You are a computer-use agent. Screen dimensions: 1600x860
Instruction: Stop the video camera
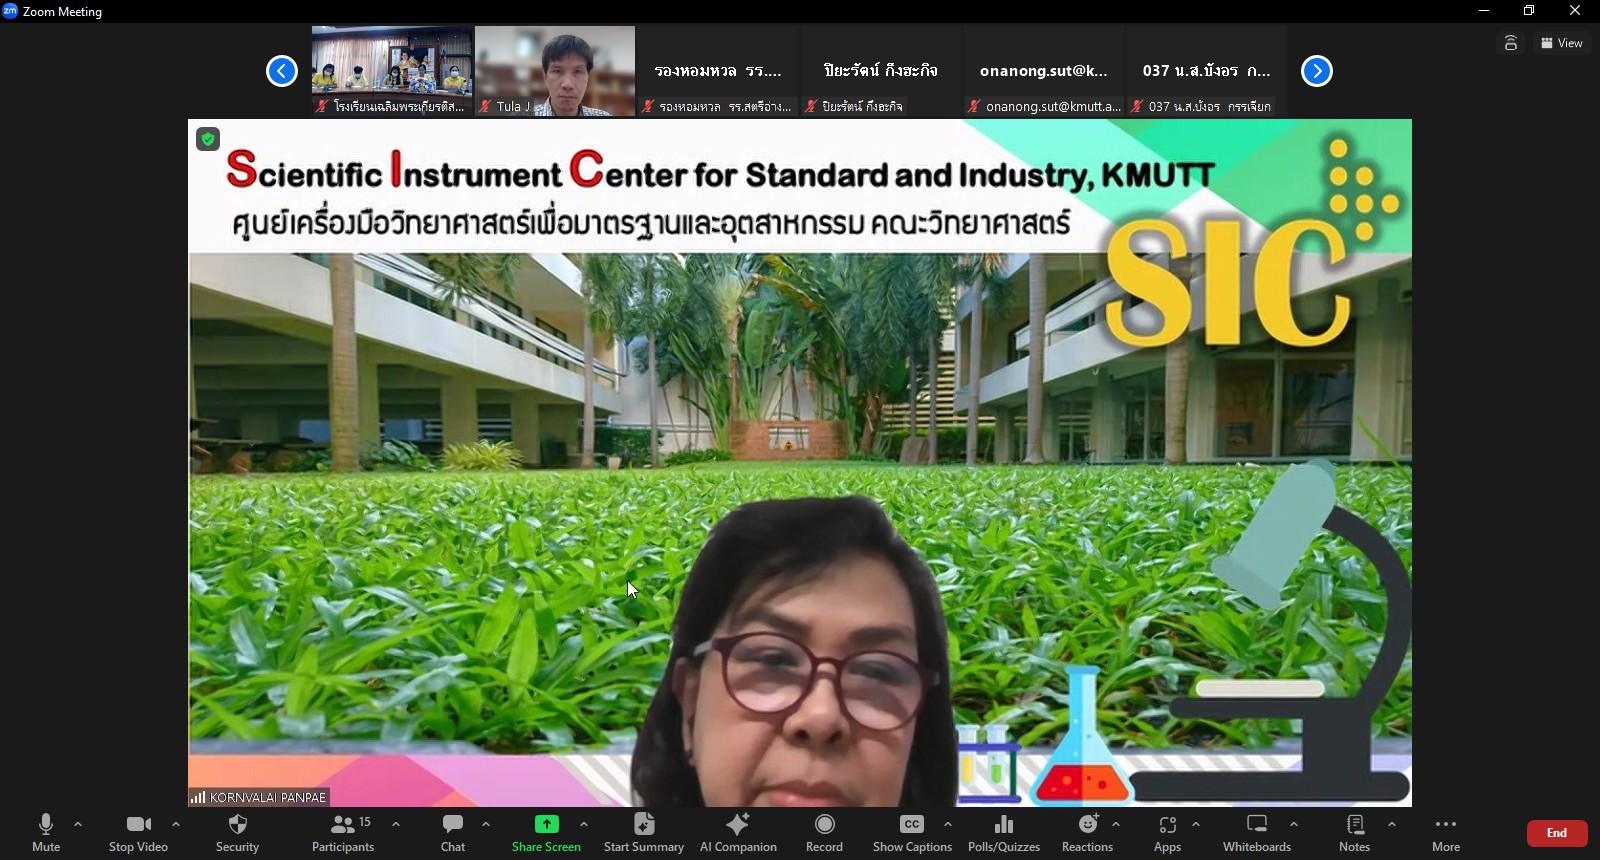(x=138, y=833)
